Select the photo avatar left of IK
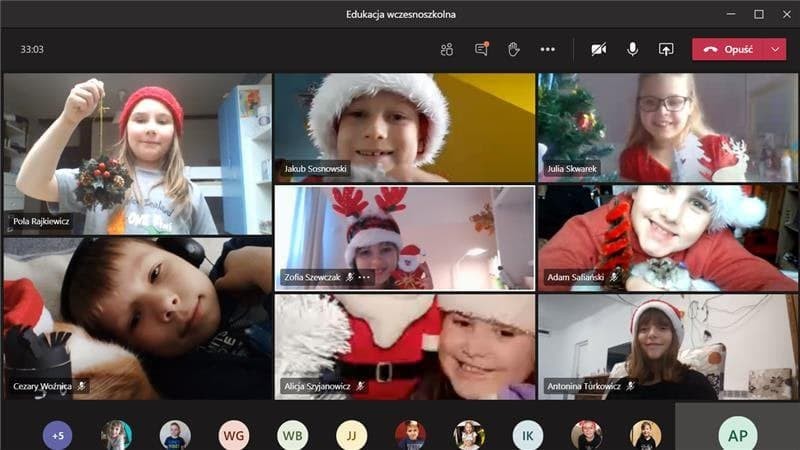 pos(469,435)
